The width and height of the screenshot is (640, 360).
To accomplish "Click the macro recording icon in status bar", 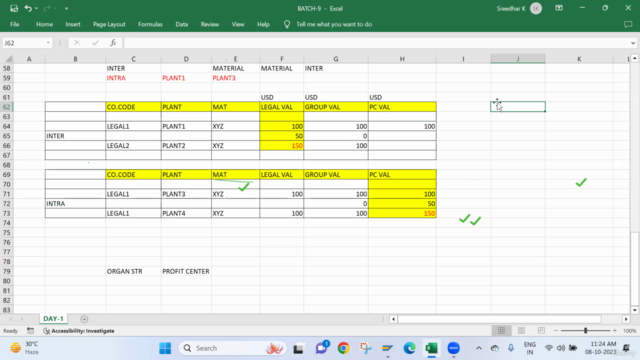I will click(30, 331).
